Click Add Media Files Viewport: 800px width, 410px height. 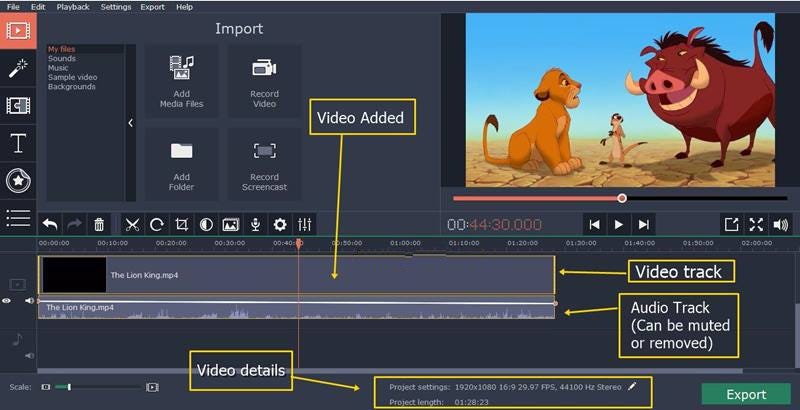pyautogui.click(x=181, y=82)
